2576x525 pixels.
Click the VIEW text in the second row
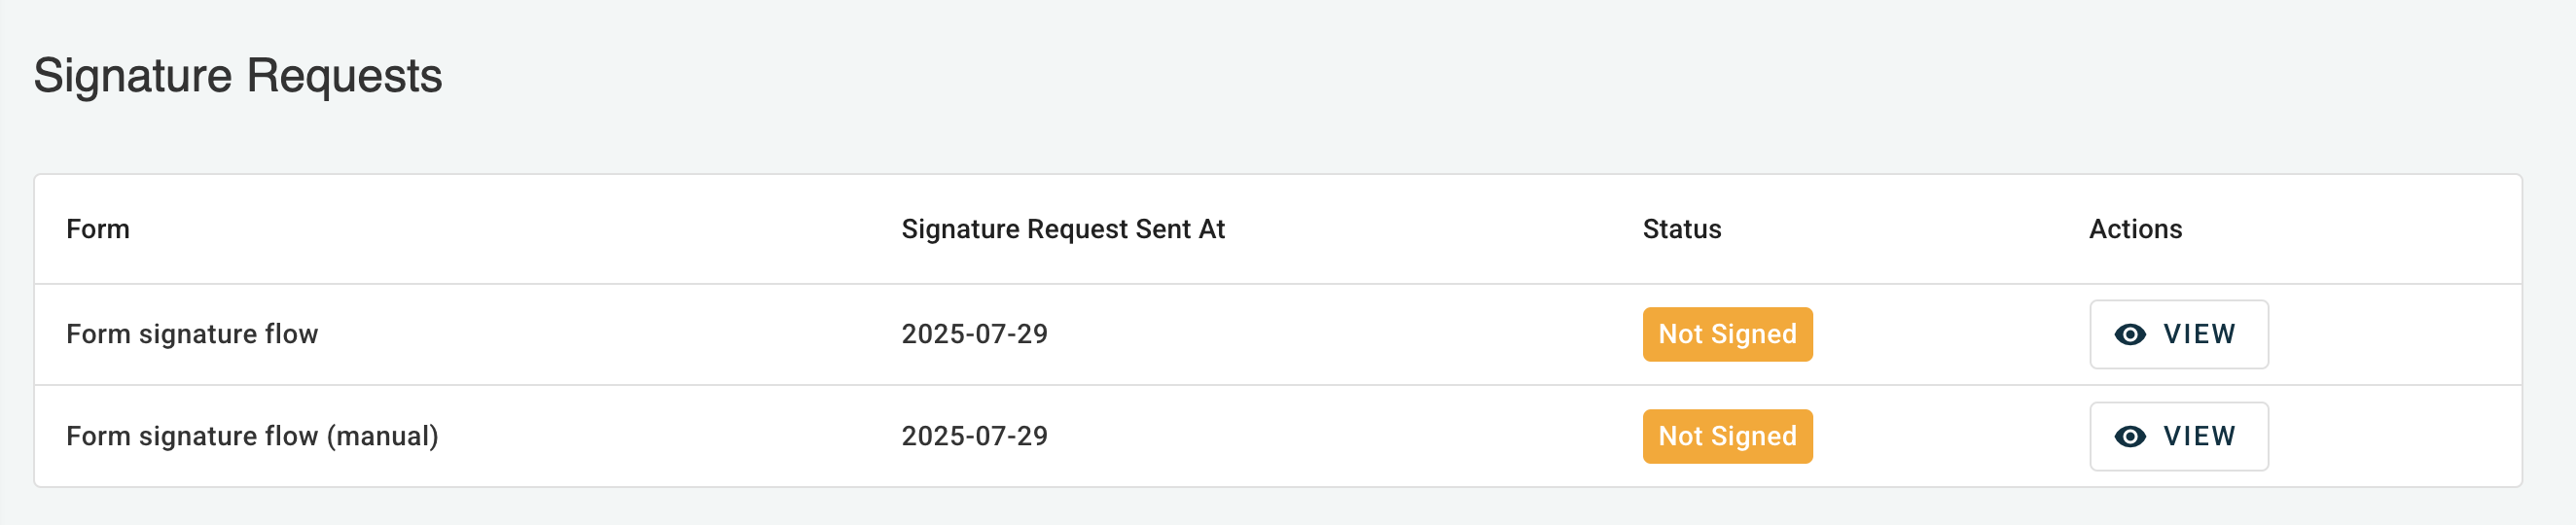tap(2199, 436)
